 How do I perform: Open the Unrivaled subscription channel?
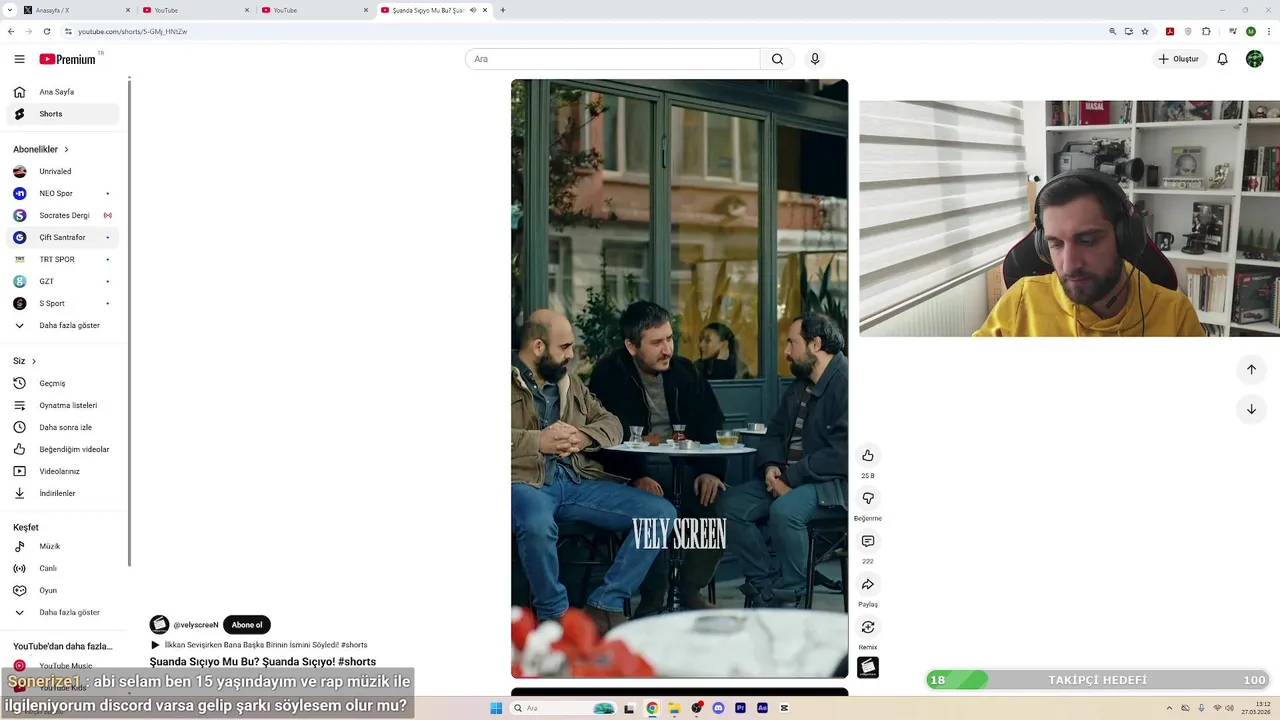(64, 171)
